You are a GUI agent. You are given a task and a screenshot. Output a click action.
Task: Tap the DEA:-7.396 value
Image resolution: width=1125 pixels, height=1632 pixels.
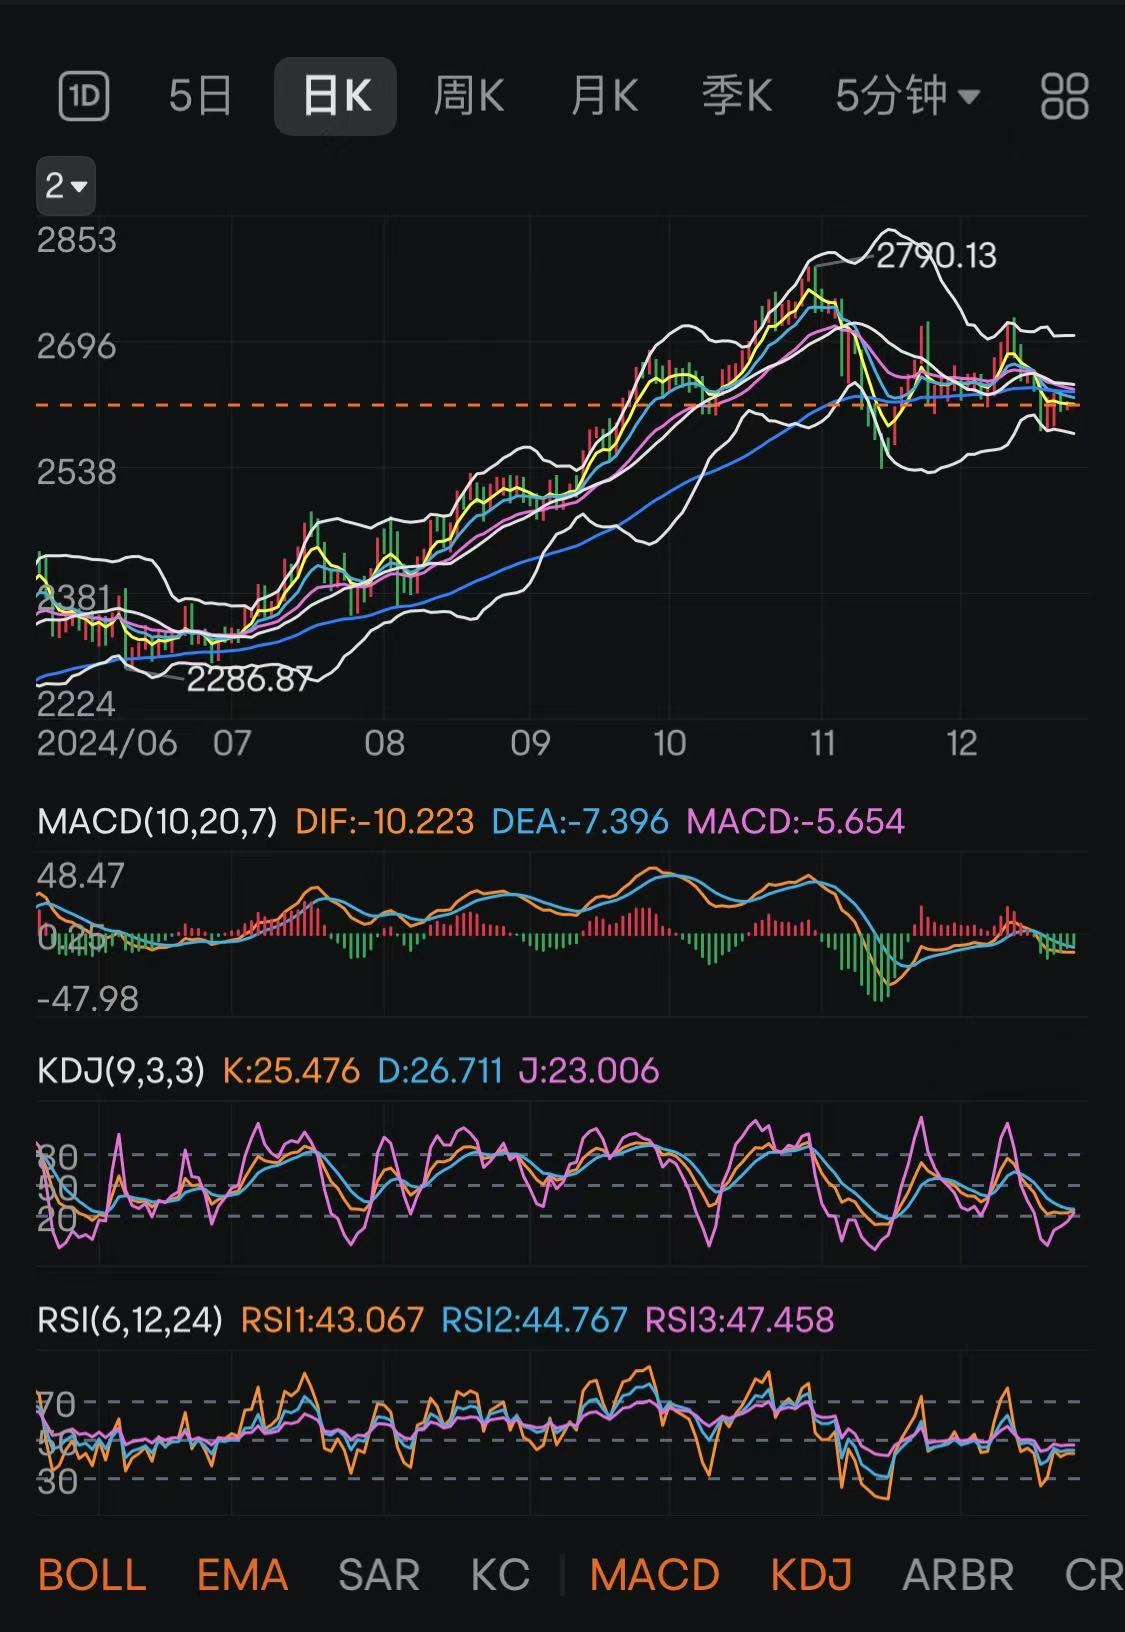click(x=580, y=822)
